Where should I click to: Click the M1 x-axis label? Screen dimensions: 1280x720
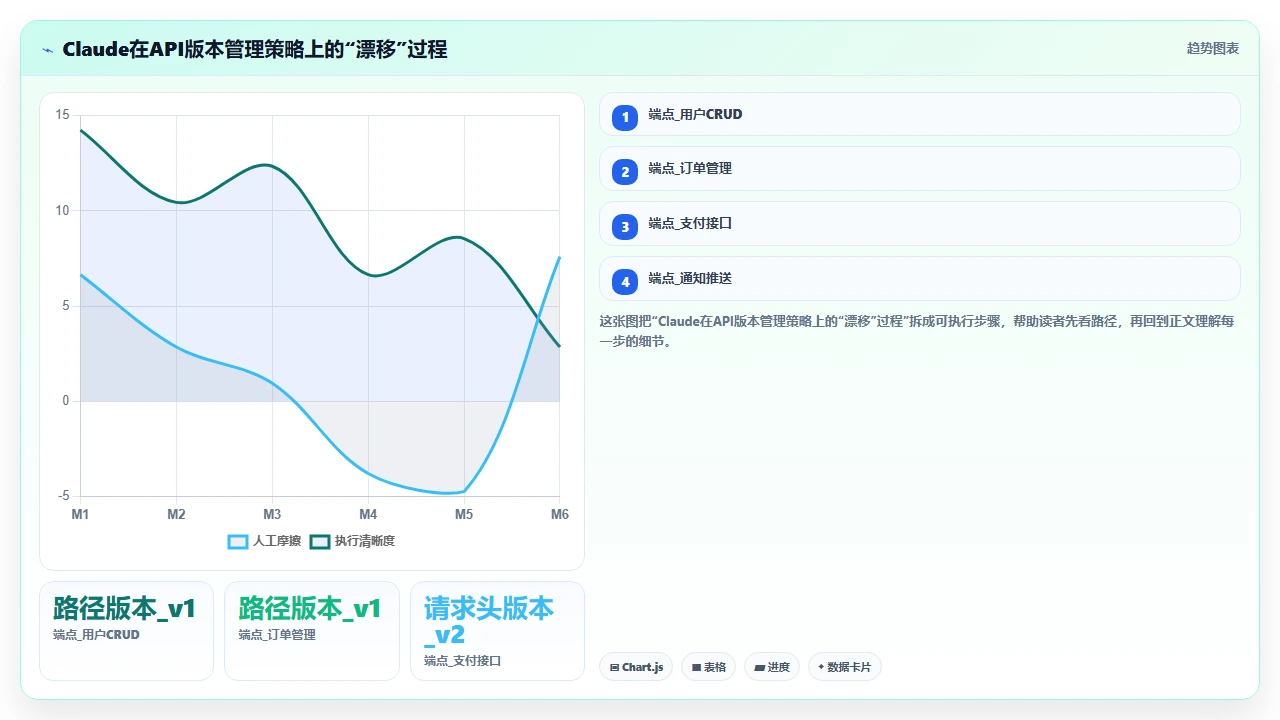[x=80, y=514]
